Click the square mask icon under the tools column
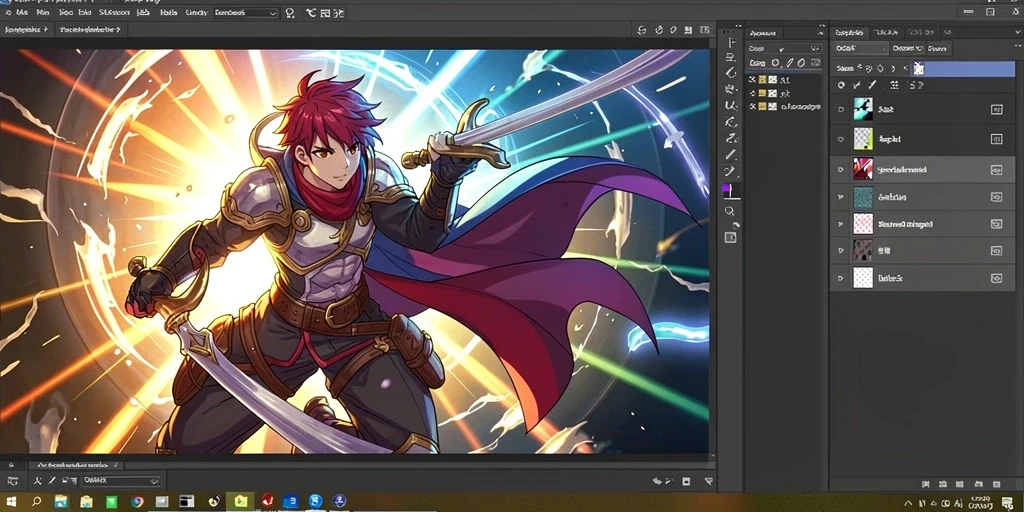1024x512 pixels. pos(730,238)
